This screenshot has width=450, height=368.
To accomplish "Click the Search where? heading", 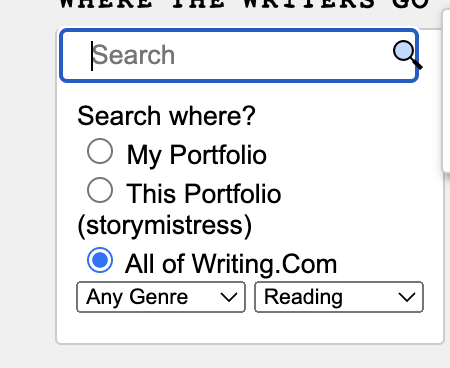I will pyautogui.click(x=166, y=116).
